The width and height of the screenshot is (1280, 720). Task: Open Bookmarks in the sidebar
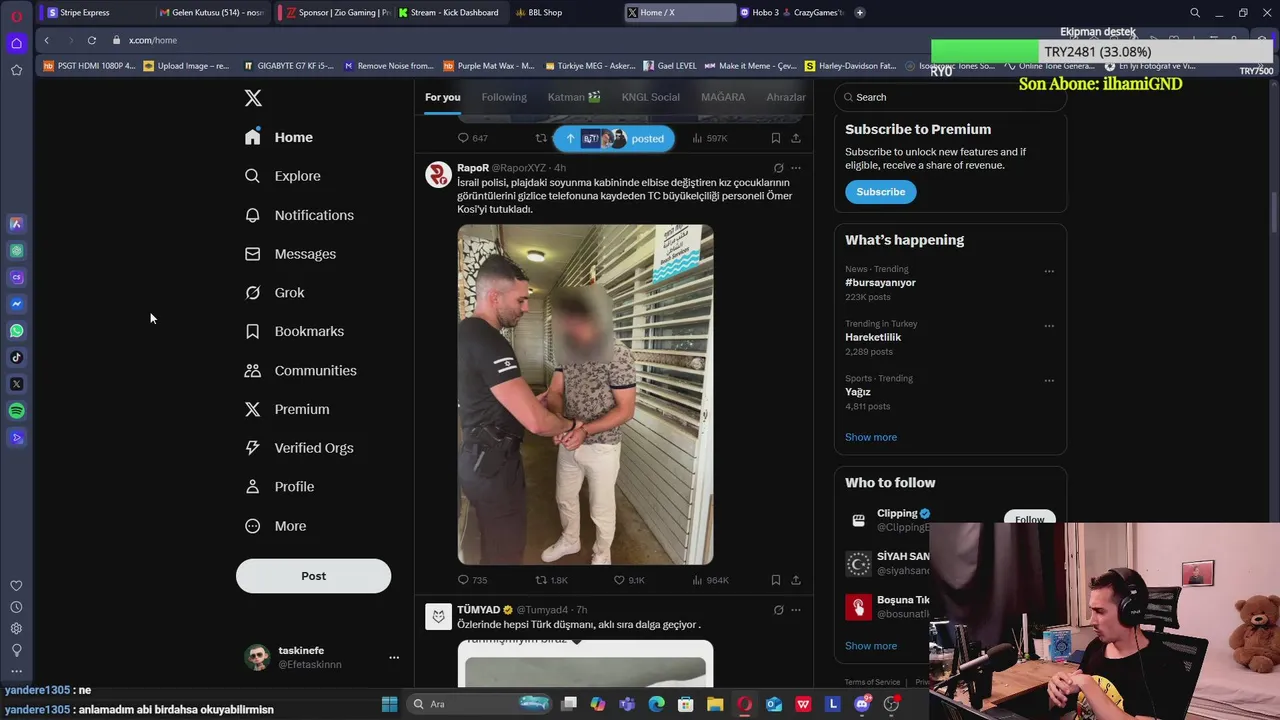(294, 331)
